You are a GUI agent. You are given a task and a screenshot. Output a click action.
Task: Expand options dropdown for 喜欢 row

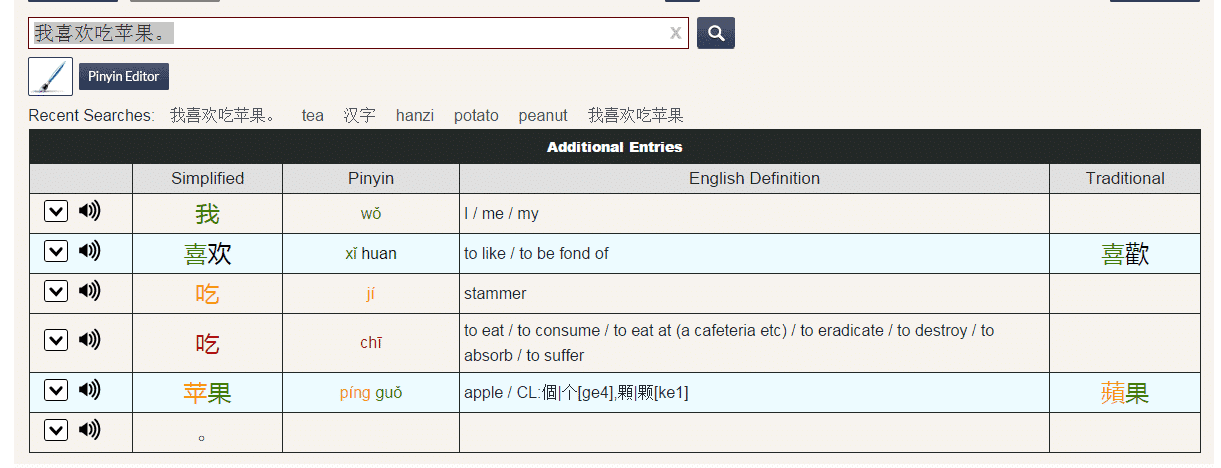[56, 252]
